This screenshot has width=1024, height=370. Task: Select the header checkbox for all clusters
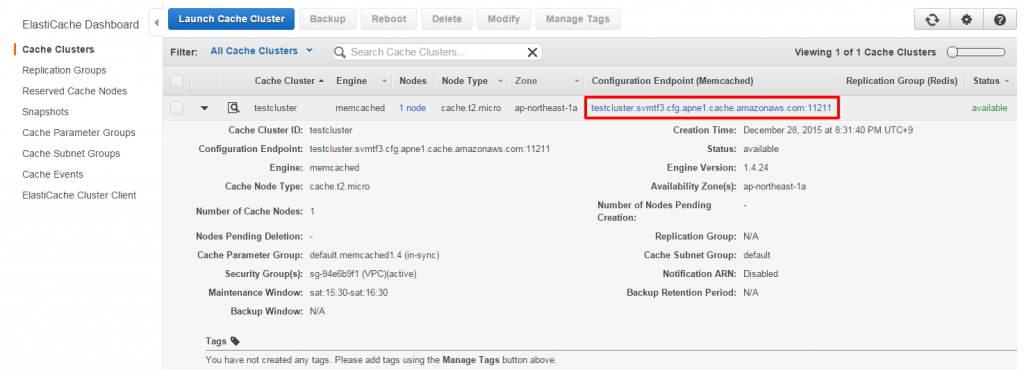[176, 82]
